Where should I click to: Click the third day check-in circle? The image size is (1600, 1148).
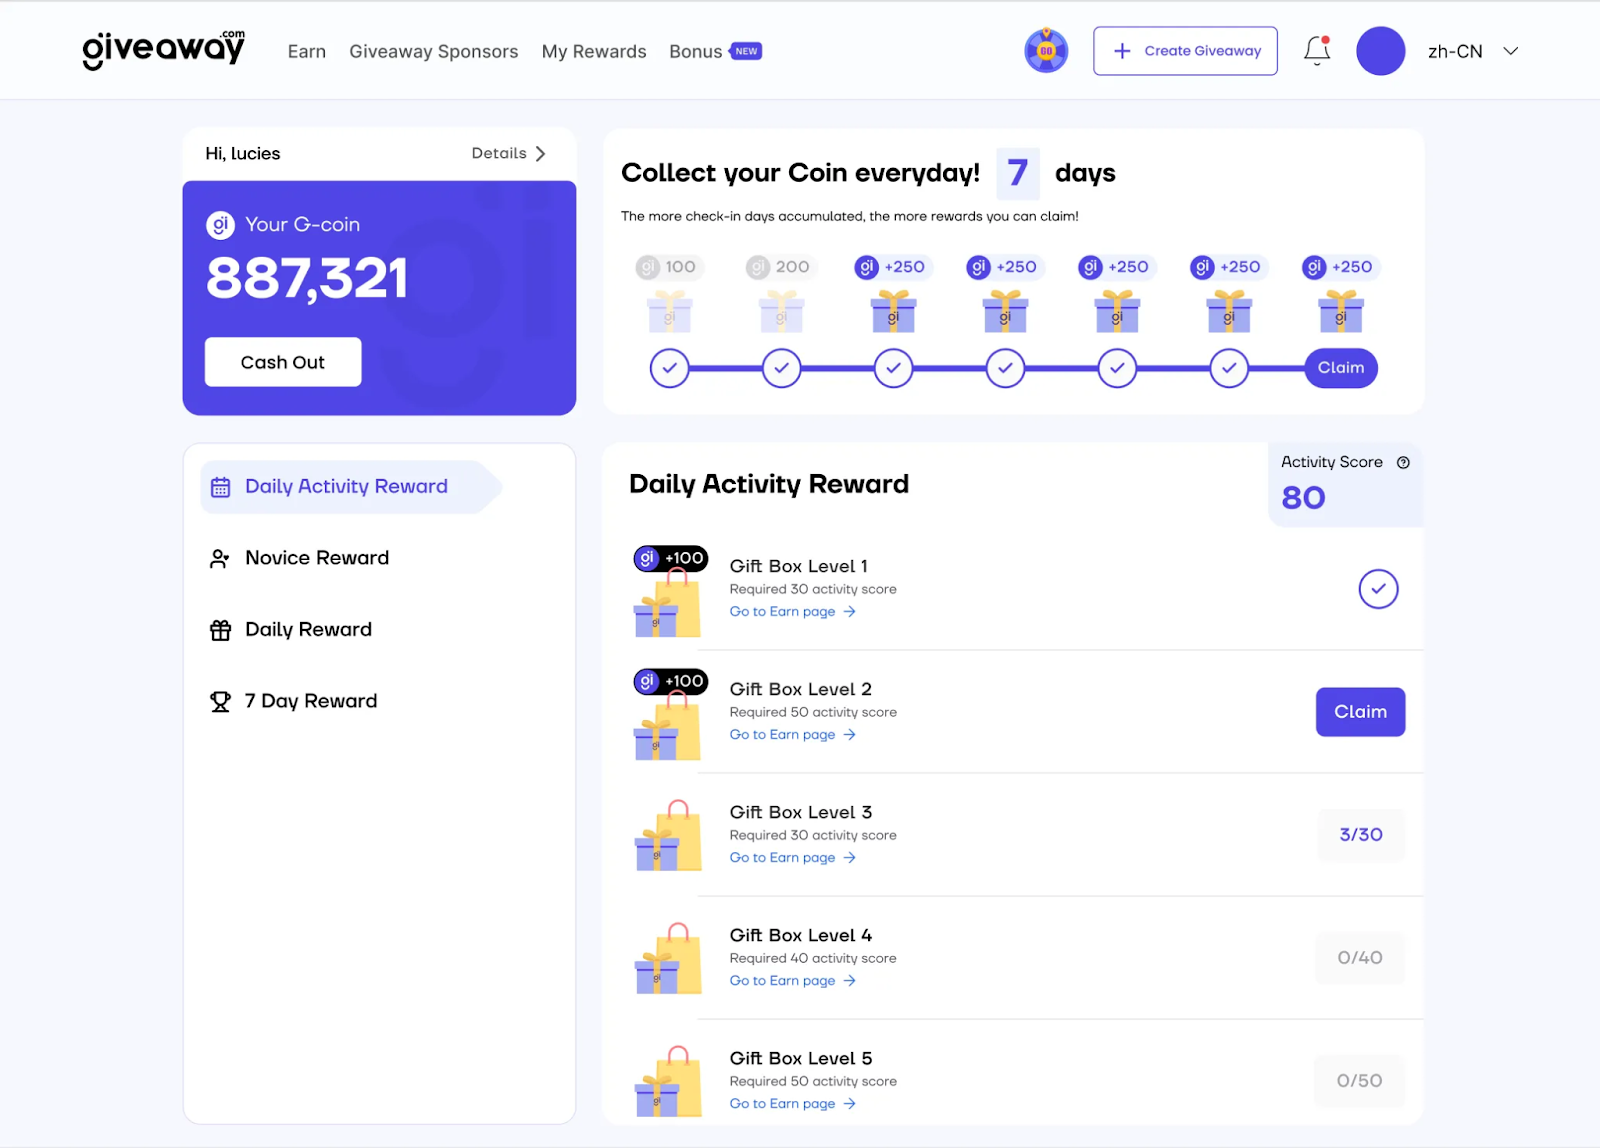(x=893, y=368)
